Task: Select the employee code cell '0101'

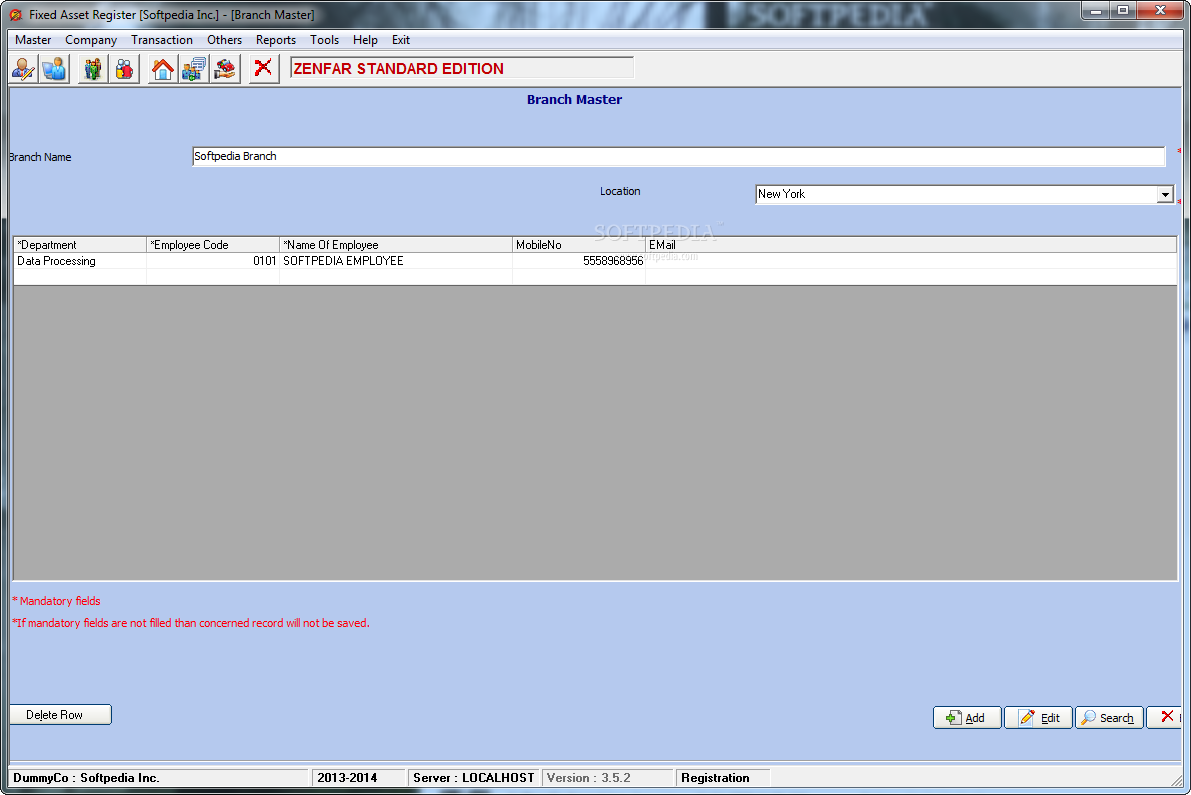Action: point(213,261)
